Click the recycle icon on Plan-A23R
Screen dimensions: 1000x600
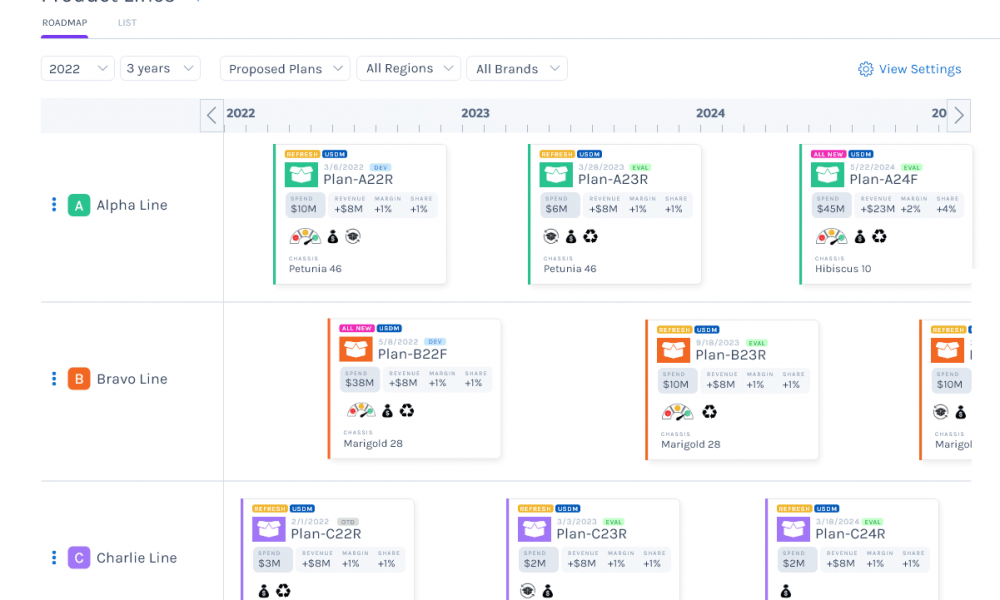[x=591, y=237]
